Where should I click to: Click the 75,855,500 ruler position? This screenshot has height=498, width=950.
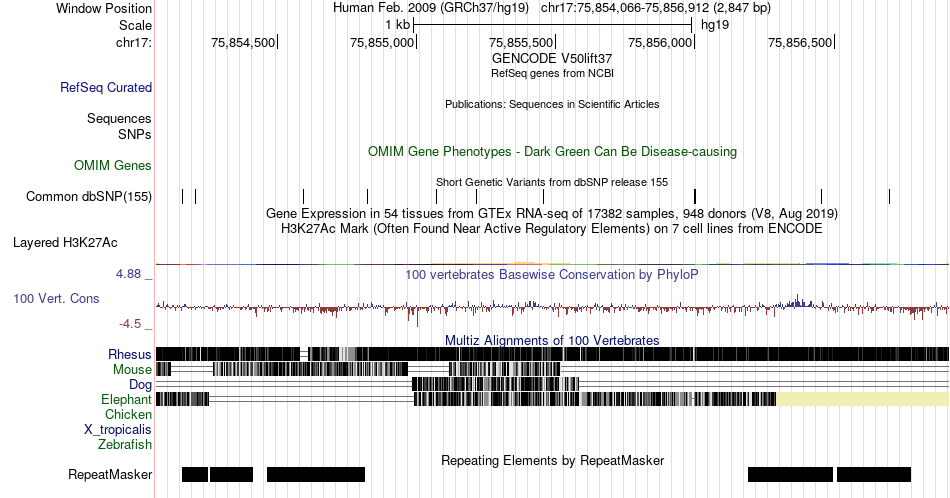(x=521, y=42)
